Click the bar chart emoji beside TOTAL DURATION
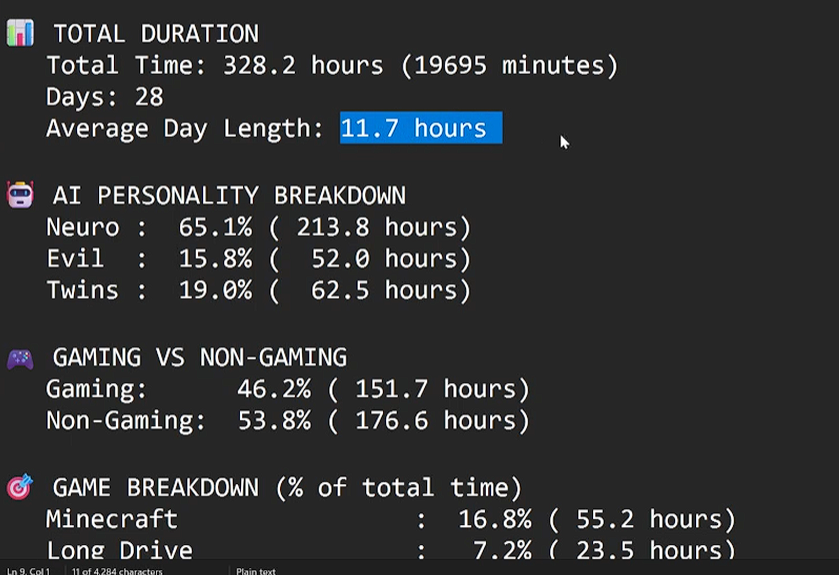 click(x=20, y=33)
